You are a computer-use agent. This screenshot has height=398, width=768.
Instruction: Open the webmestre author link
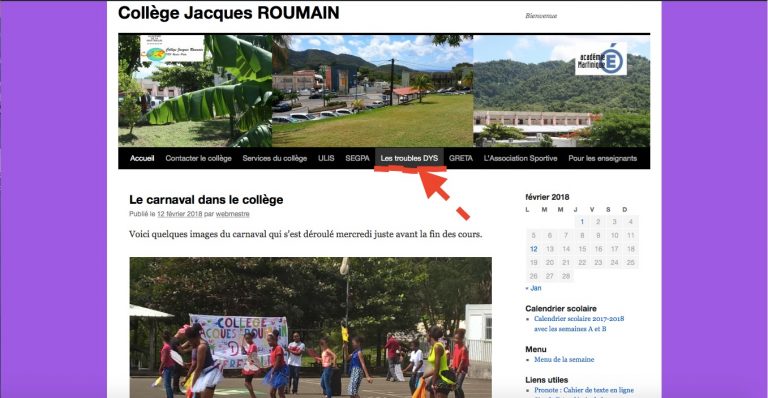(x=233, y=214)
